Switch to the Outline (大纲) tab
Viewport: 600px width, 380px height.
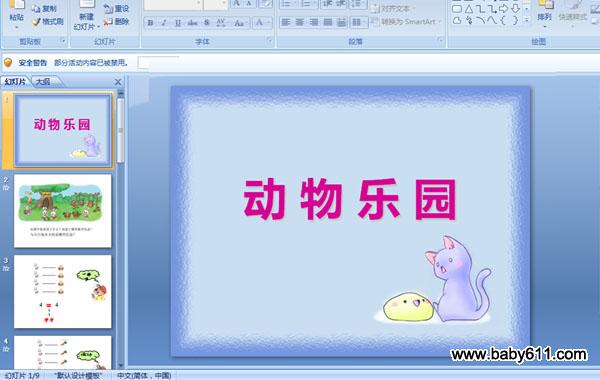(x=43, y=82)
